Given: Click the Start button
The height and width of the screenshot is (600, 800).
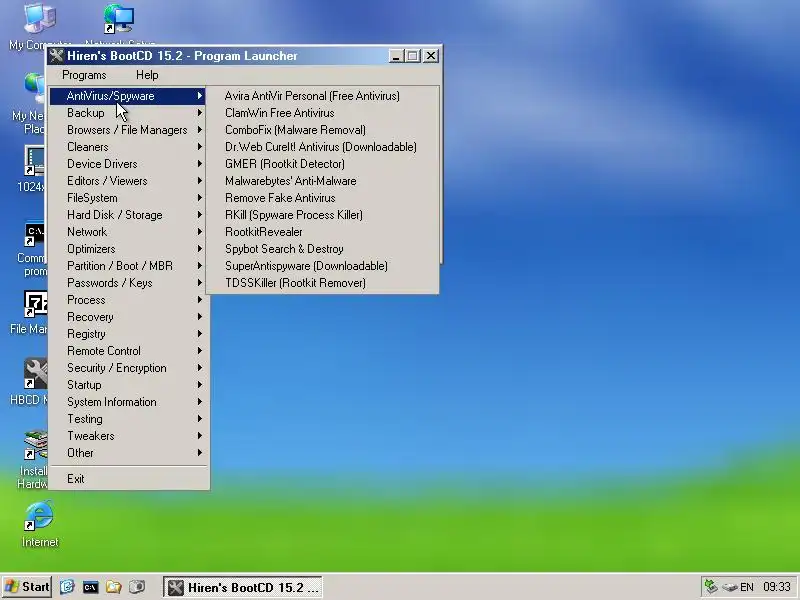Looking at the screenshot, I should pos(27,587).
